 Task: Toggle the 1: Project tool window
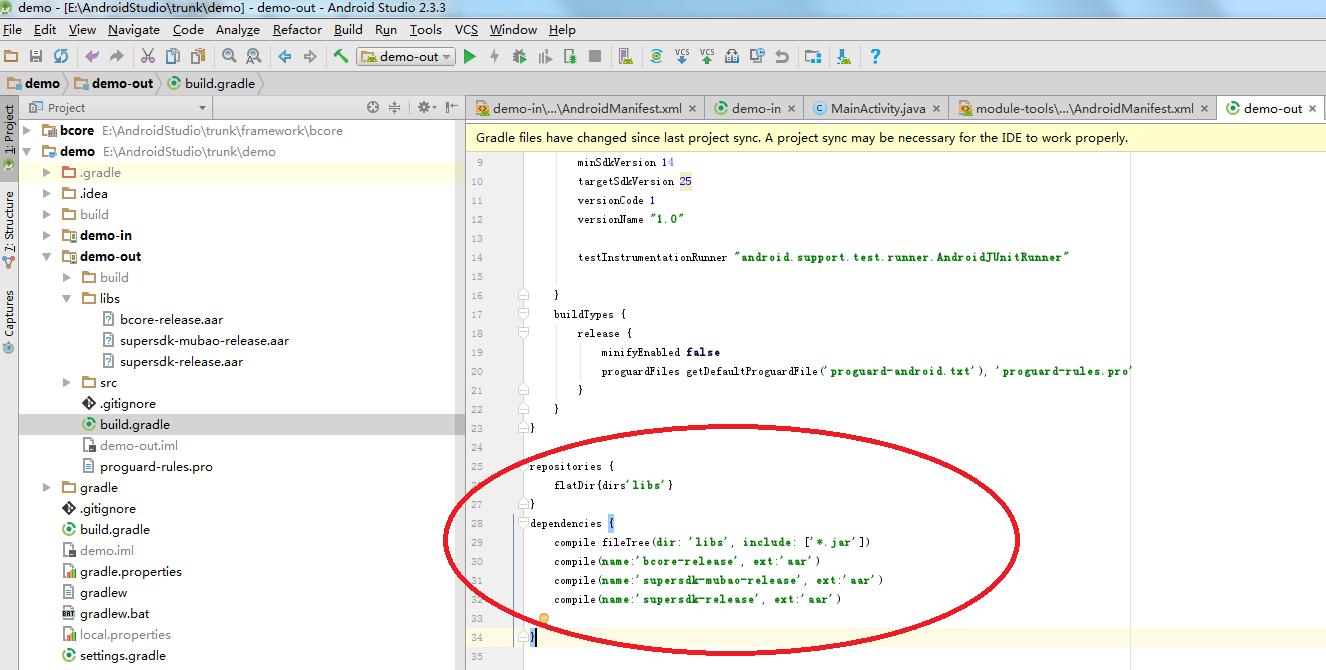(x=9, y=137)
